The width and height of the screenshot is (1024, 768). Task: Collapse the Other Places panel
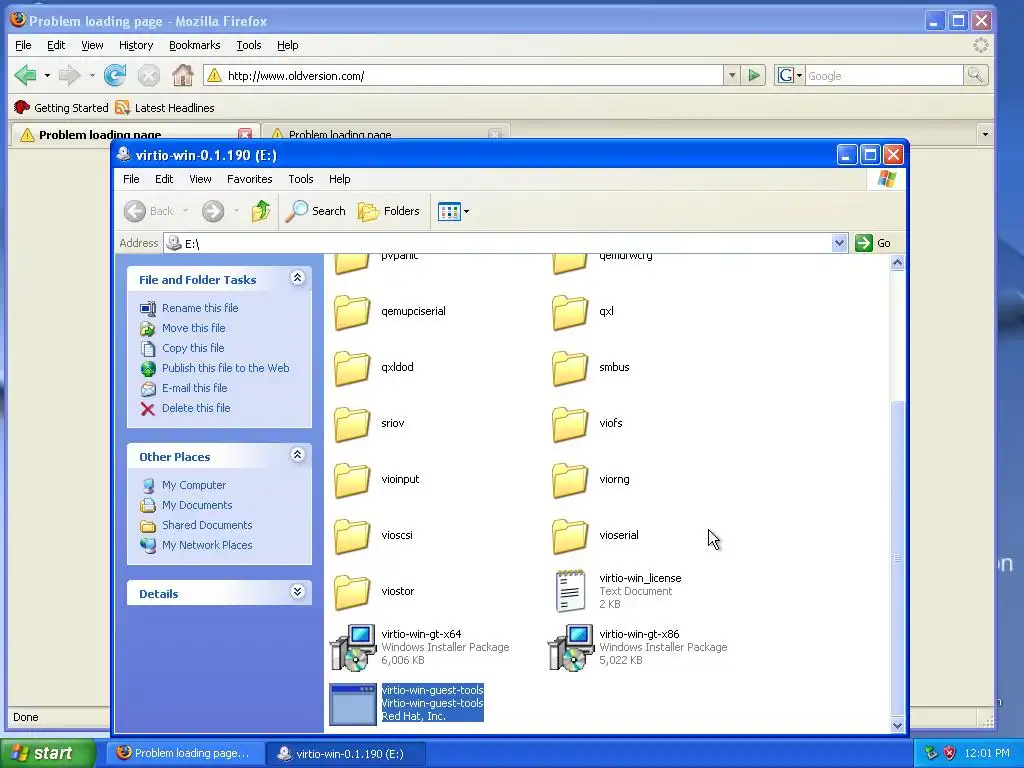tap(297, 455)
